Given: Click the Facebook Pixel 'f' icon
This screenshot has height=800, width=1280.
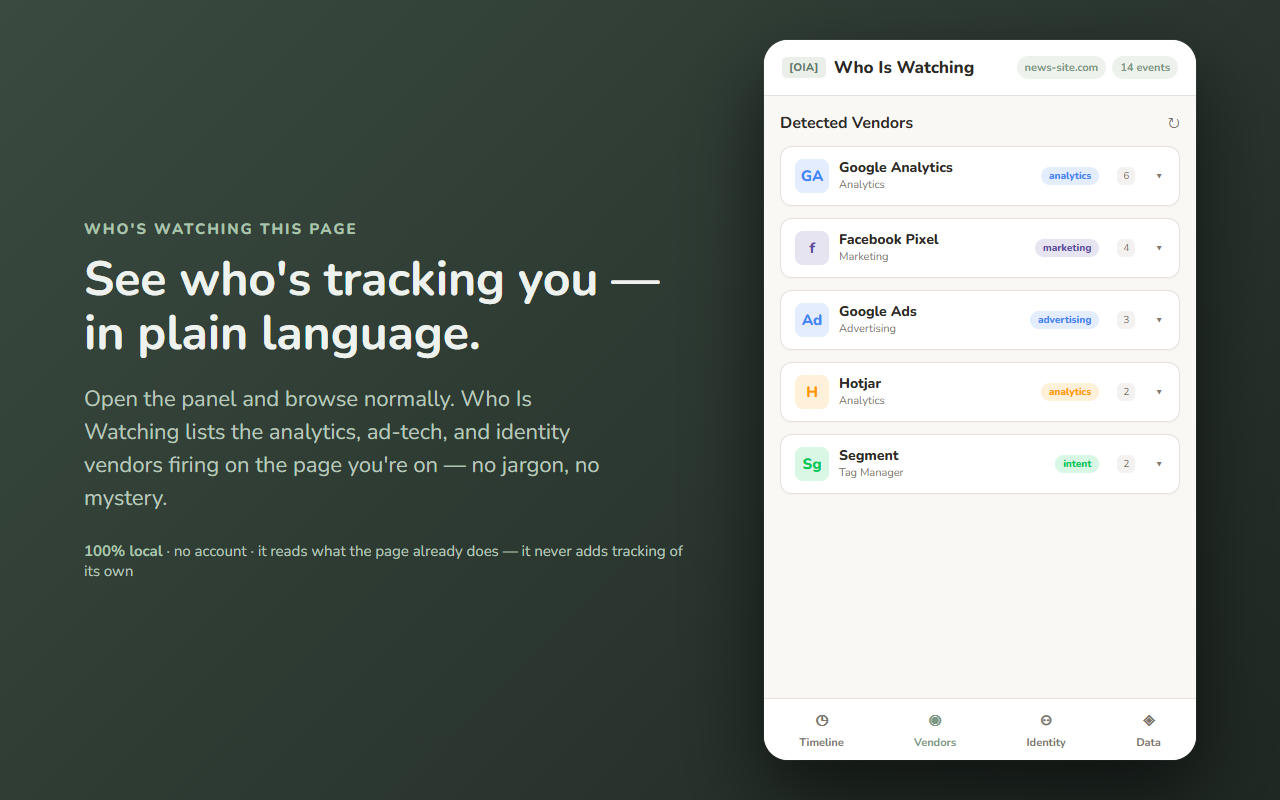Looking at the screenshot, I should tap(812, 248).
